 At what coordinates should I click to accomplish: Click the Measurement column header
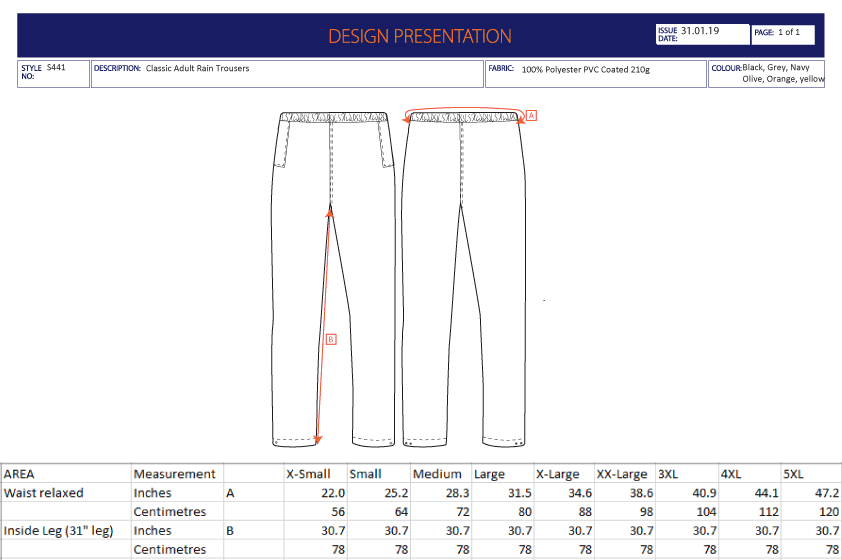coord(175,474)
